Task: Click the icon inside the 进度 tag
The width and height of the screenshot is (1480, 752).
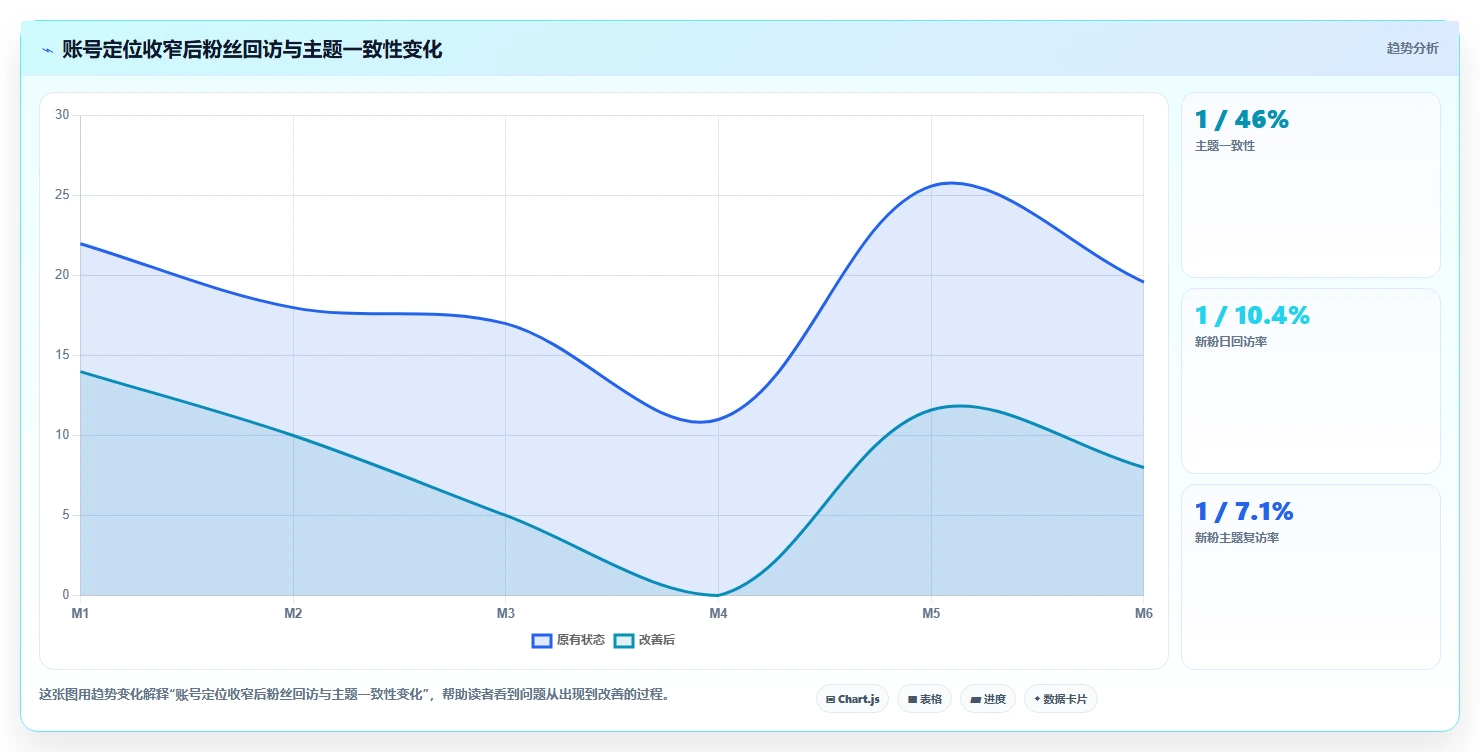Action: point(976,700)
